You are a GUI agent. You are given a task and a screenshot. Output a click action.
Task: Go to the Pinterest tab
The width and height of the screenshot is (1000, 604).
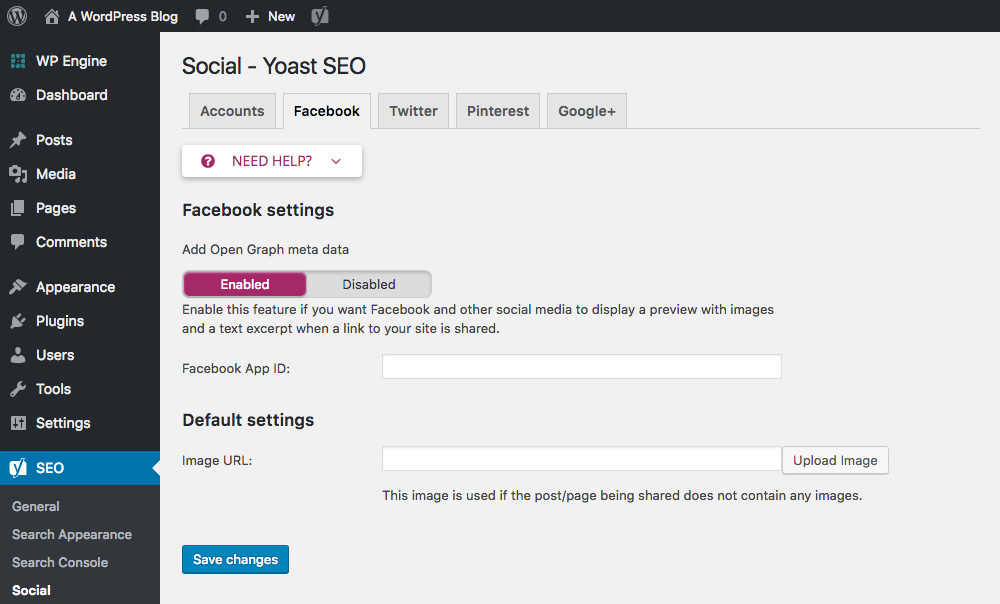pos(498,111)
